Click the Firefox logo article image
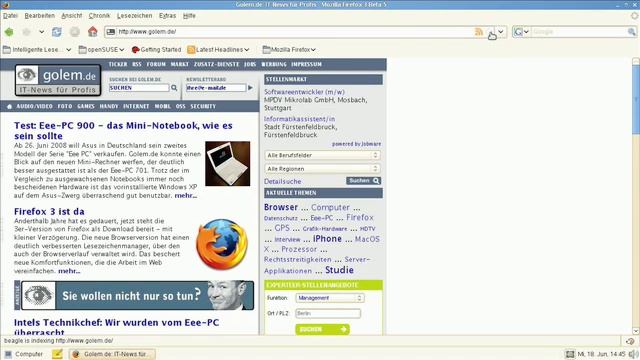The image size is (640, 360). click(x=222, y=244)
